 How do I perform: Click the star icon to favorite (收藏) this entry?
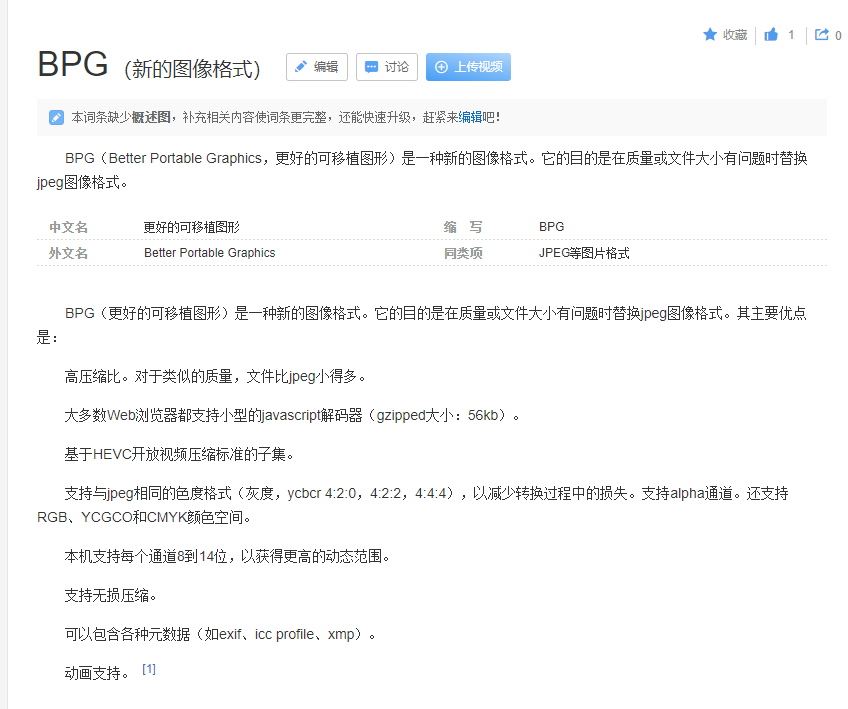pos(709,34)
